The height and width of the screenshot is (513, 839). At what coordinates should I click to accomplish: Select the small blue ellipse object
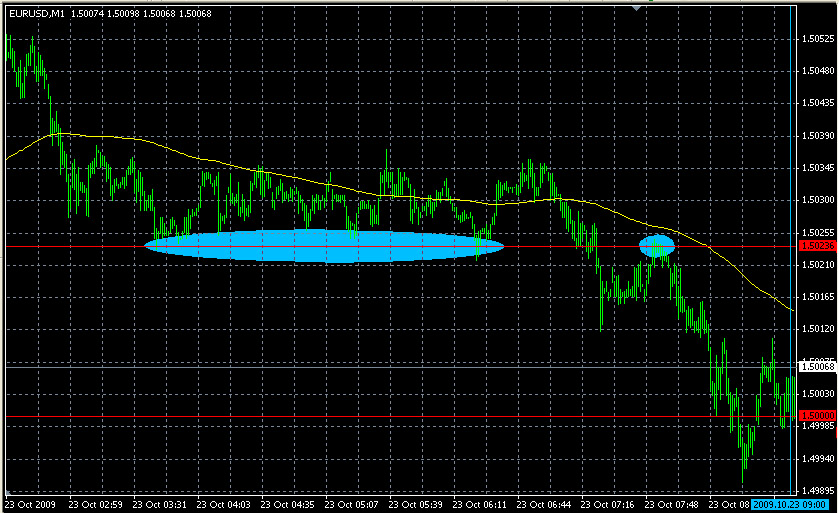(x=657, y=245)
